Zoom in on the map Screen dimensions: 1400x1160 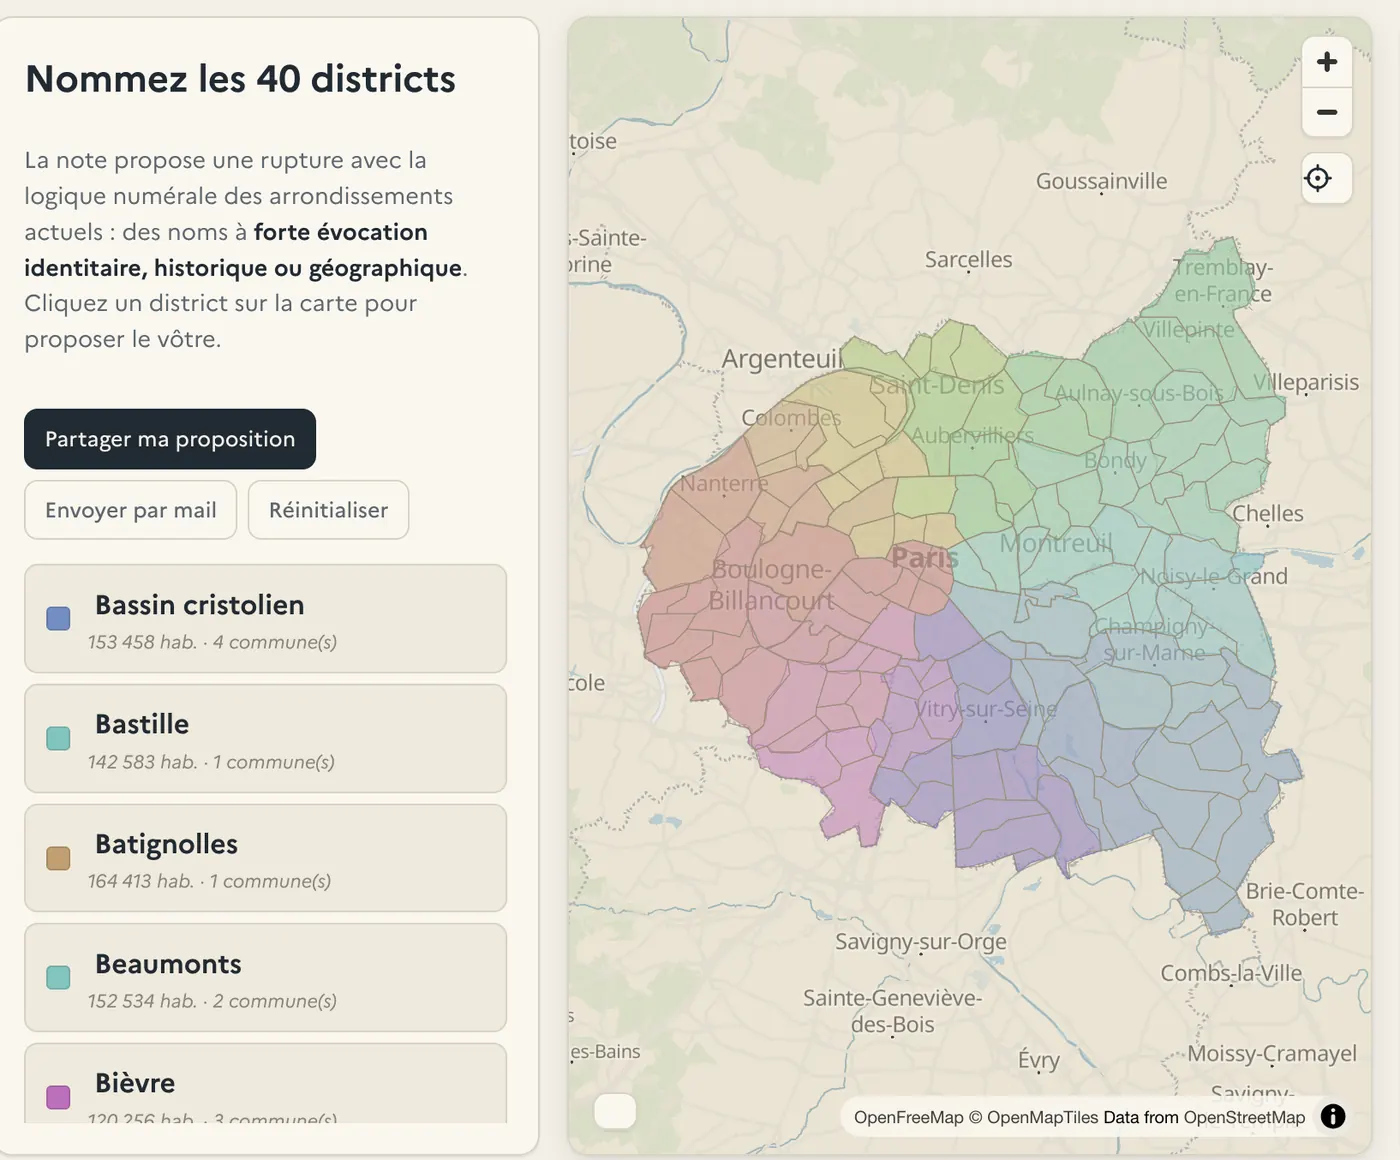(x=1327, y=62)
